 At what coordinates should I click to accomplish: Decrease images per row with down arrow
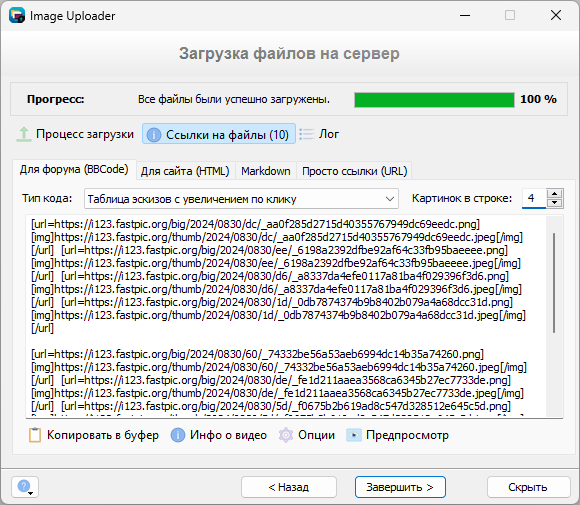(554, 203)
